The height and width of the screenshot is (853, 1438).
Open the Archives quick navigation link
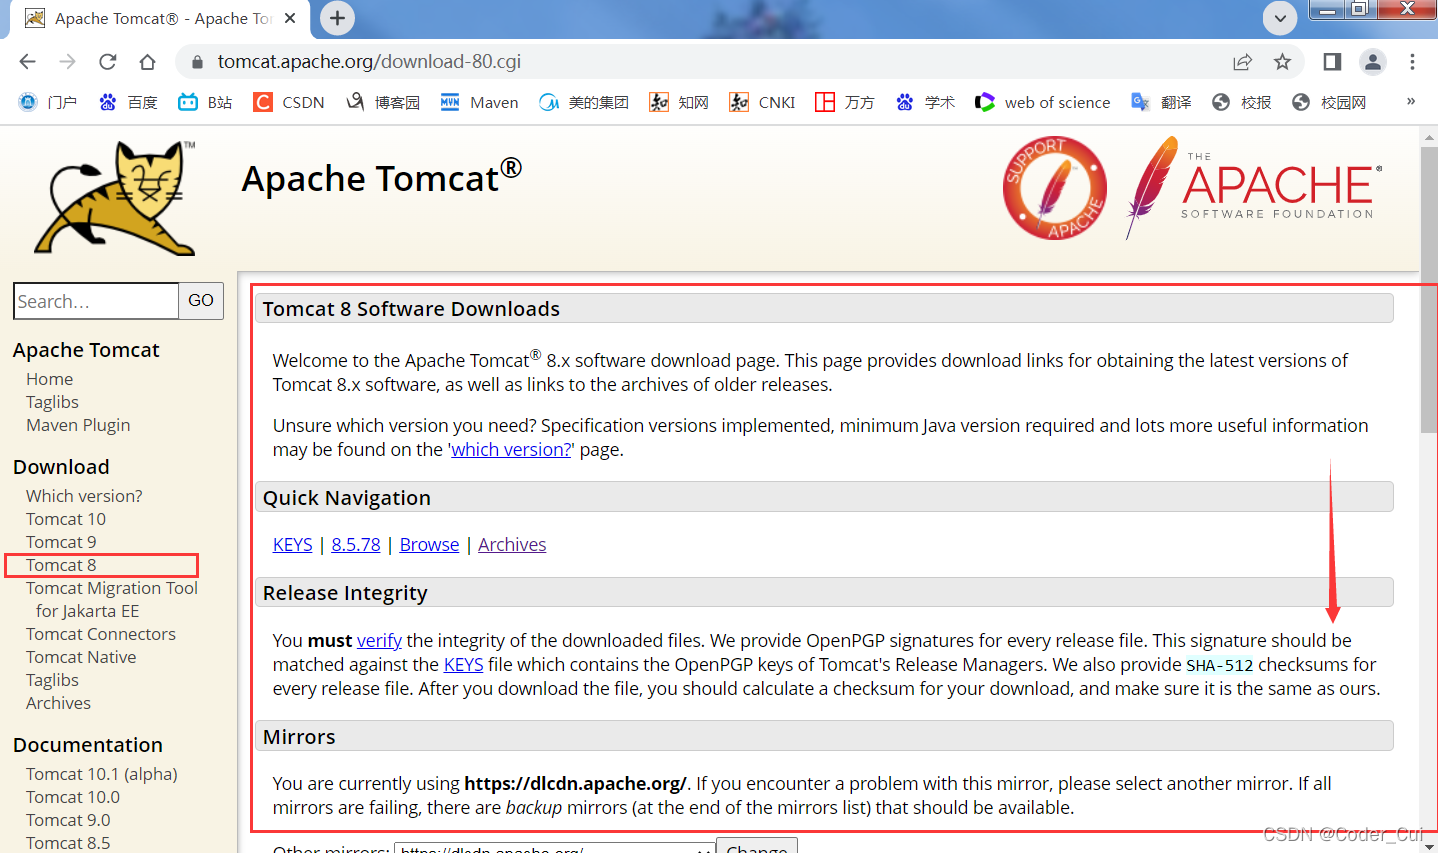point(512,545)
